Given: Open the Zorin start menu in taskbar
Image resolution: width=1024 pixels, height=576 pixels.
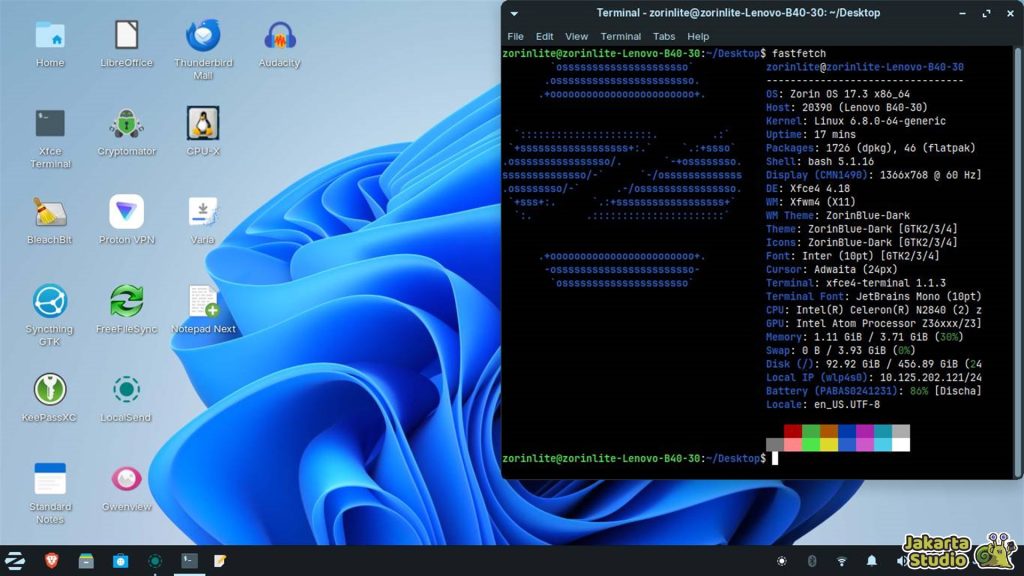Looking at the screenshot, I should [x=16, y=561].
